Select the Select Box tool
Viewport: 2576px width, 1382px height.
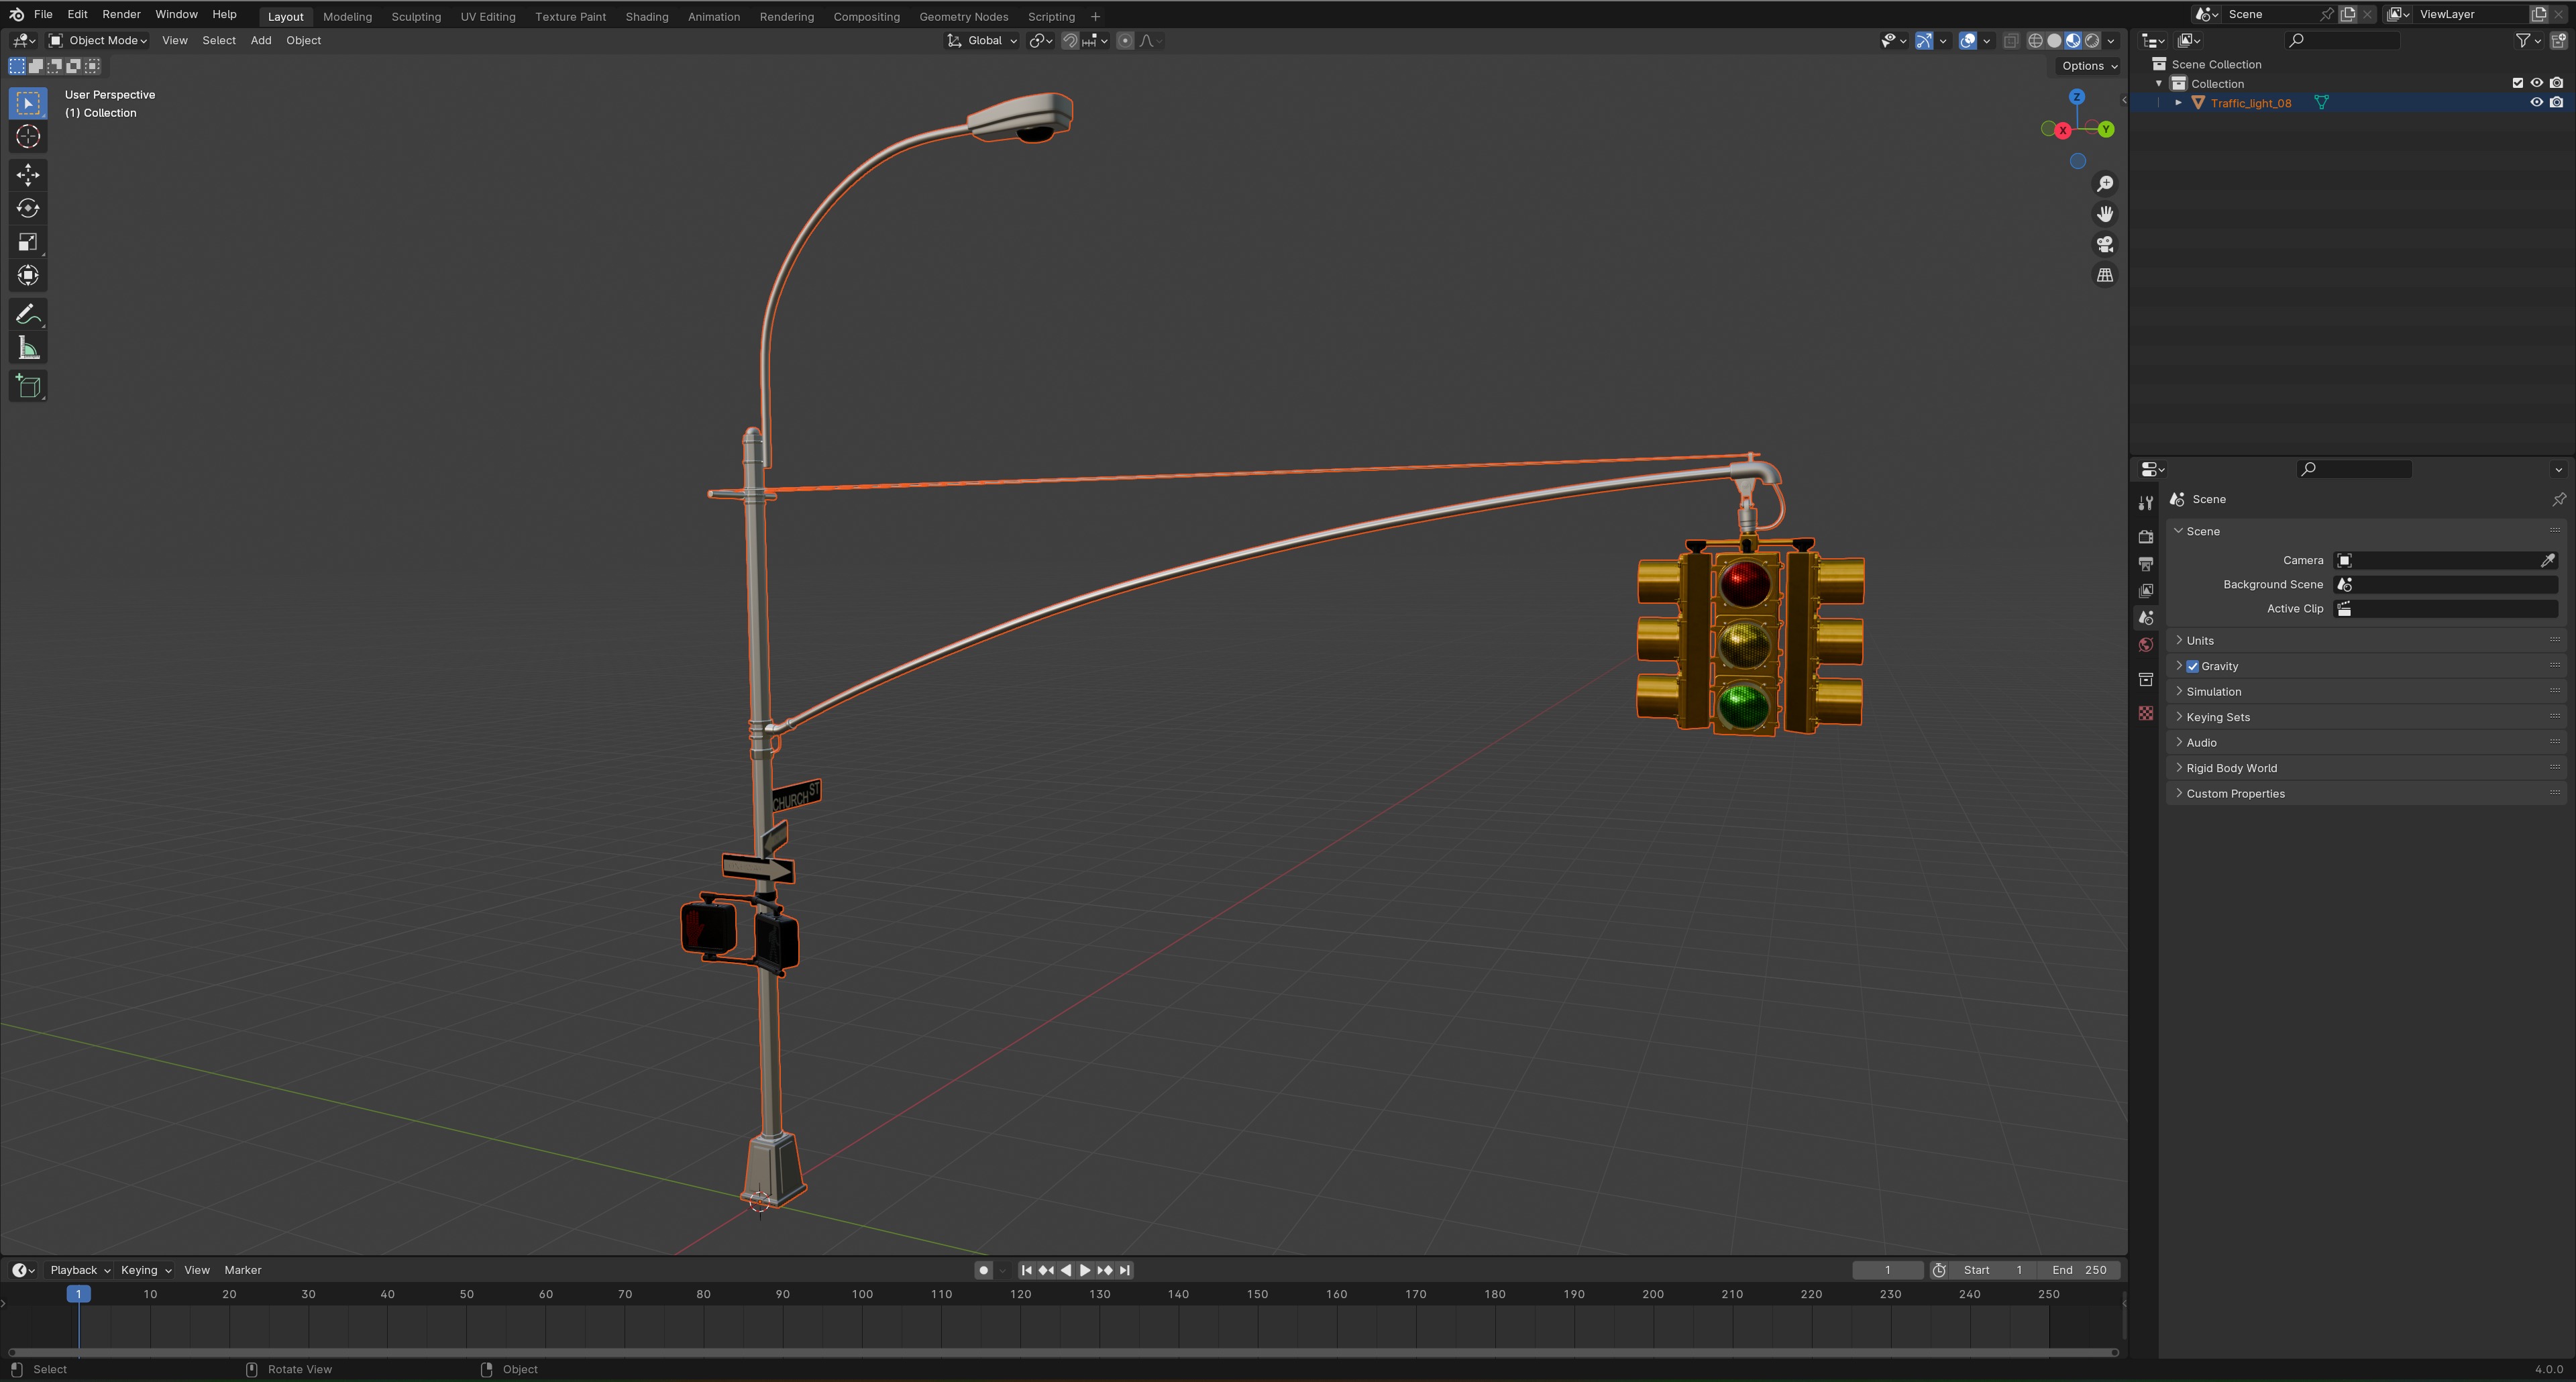pyautogui.click(x=28, y=103)
